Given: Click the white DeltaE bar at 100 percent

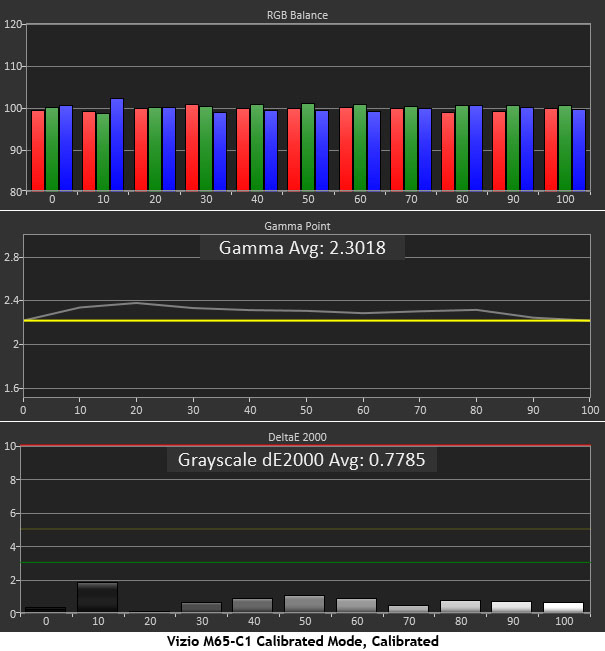Looking at the screenshot, I should [561, 607].
